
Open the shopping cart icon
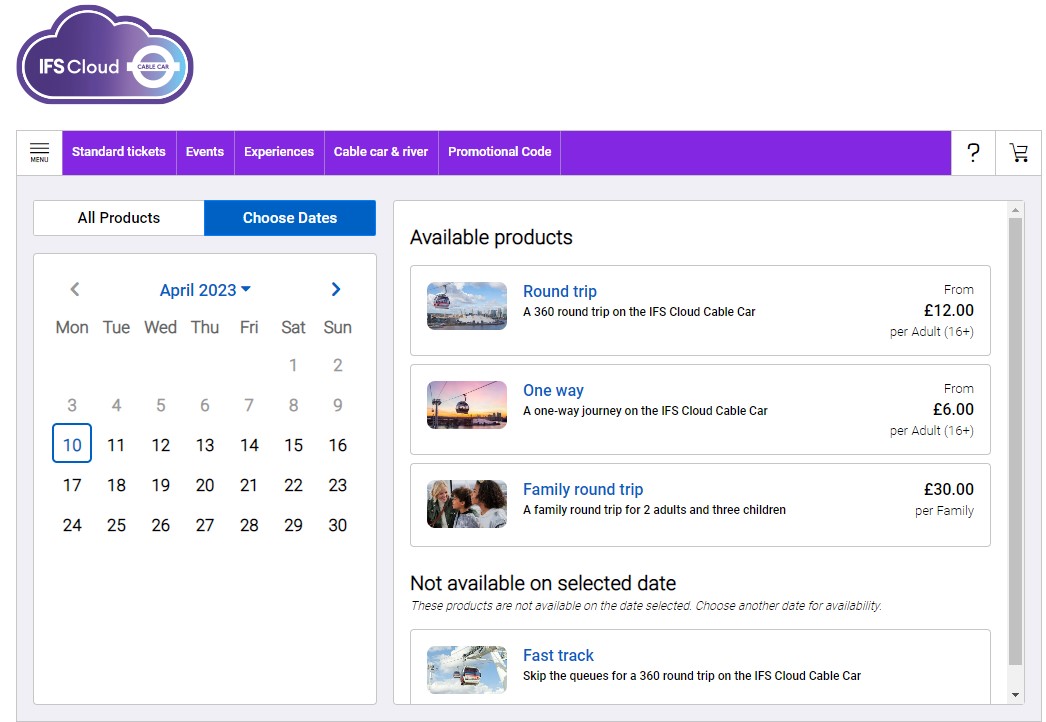click(1018, 152)
